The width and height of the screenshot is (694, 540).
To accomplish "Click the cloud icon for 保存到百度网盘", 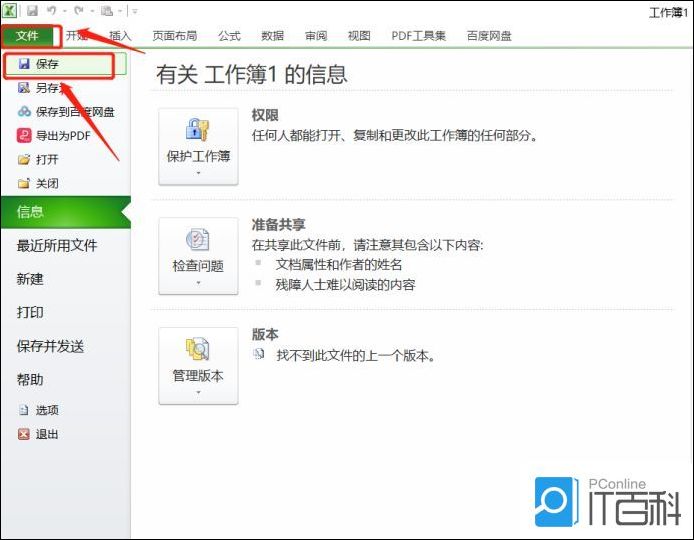I will (x=24, y=112).
